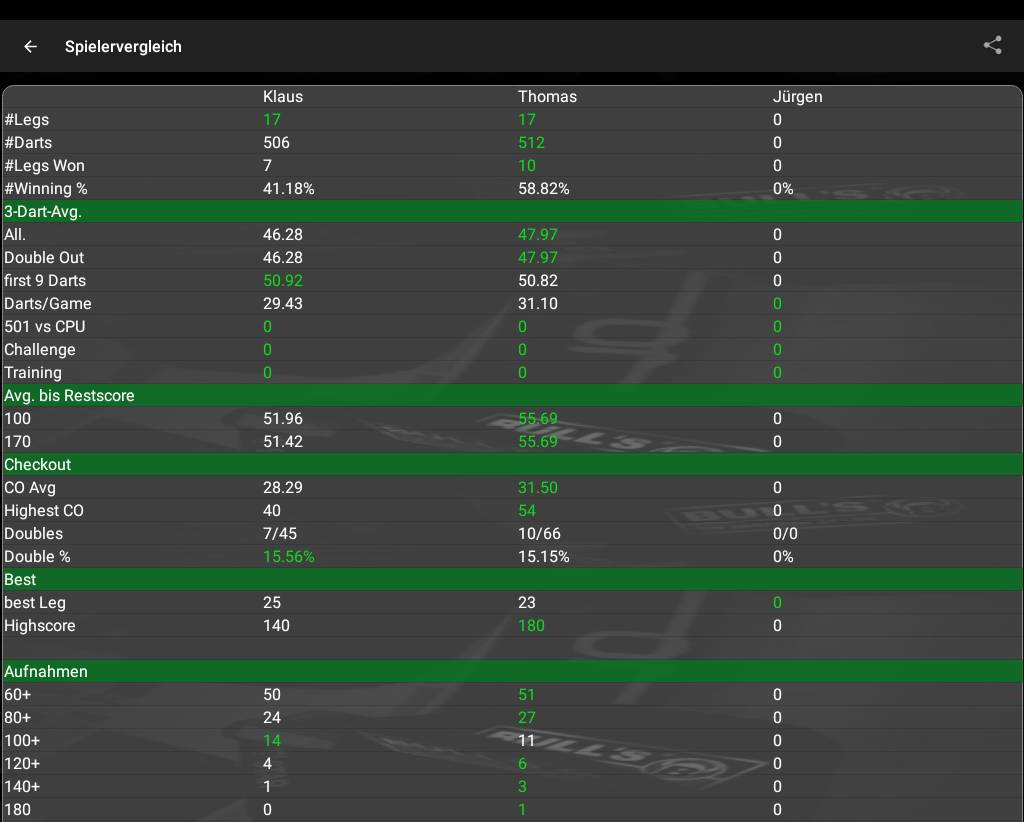The height and width of the screenshot is (825, 1024).
Task: Click Klaus's Darts/Game value 29.43
Action: click(x=283, y=304)
